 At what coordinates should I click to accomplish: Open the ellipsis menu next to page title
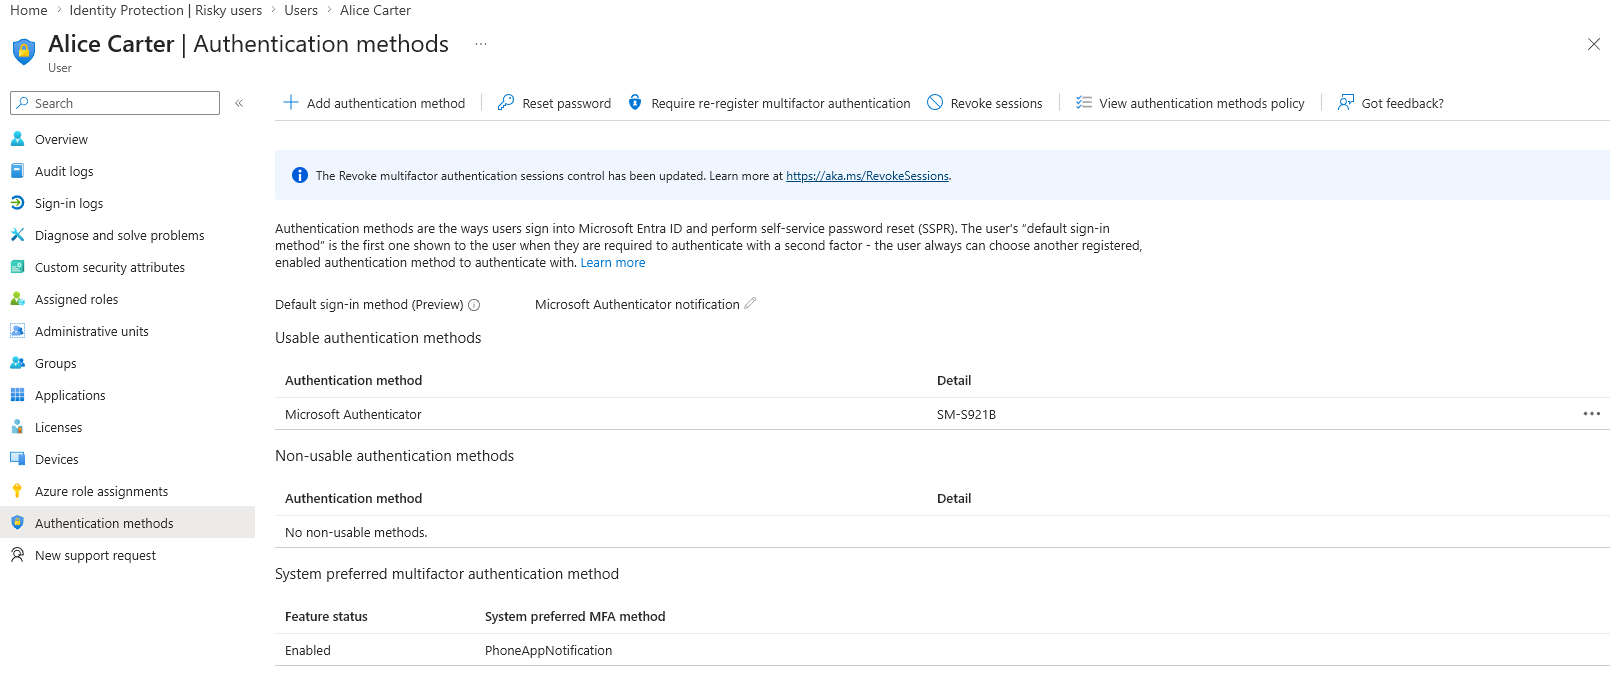tap(481, 44)
